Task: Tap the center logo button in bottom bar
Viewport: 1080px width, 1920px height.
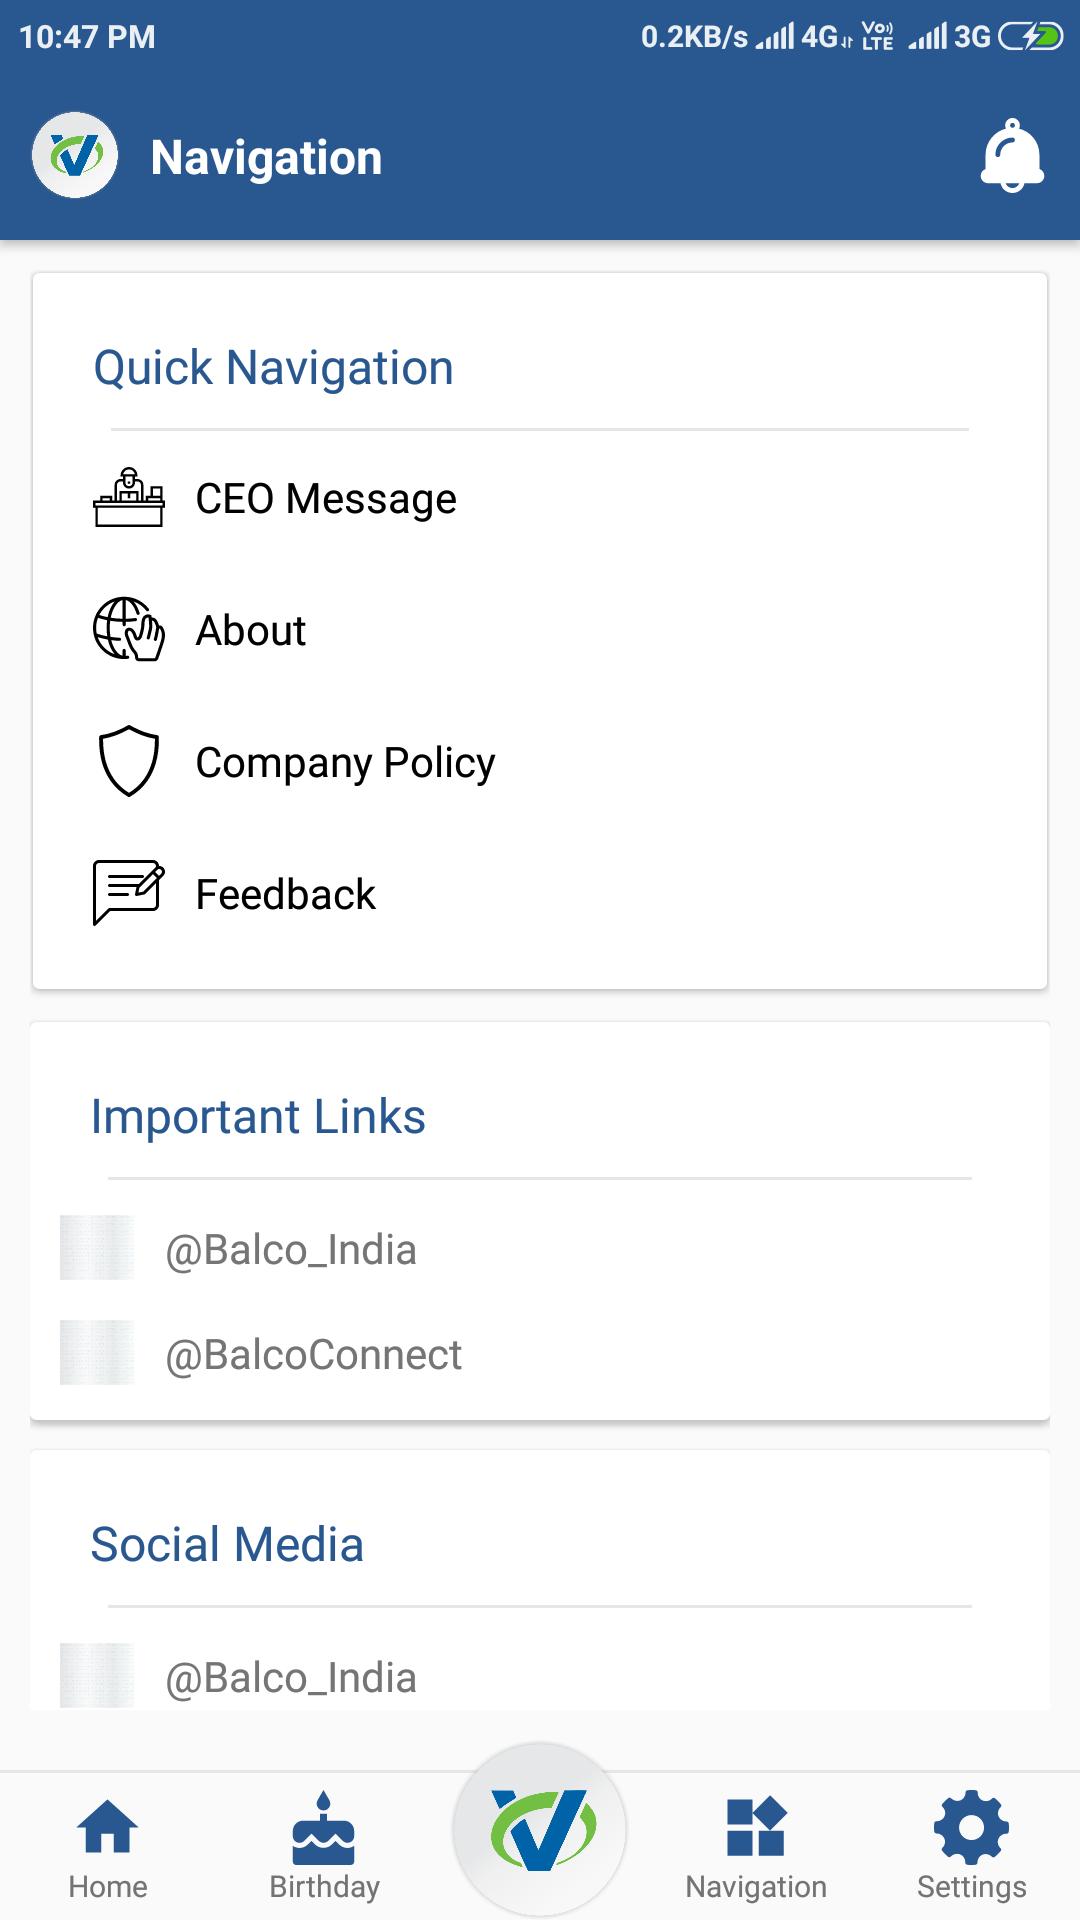Action: 540,1829
